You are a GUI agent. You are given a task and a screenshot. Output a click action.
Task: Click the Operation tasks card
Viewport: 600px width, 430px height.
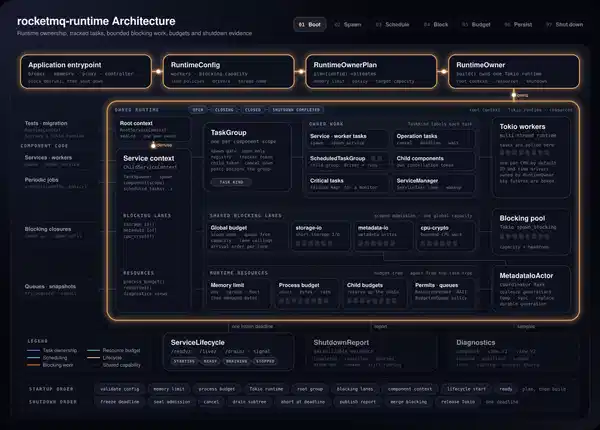pyautogui.click(x=434, y=139)
